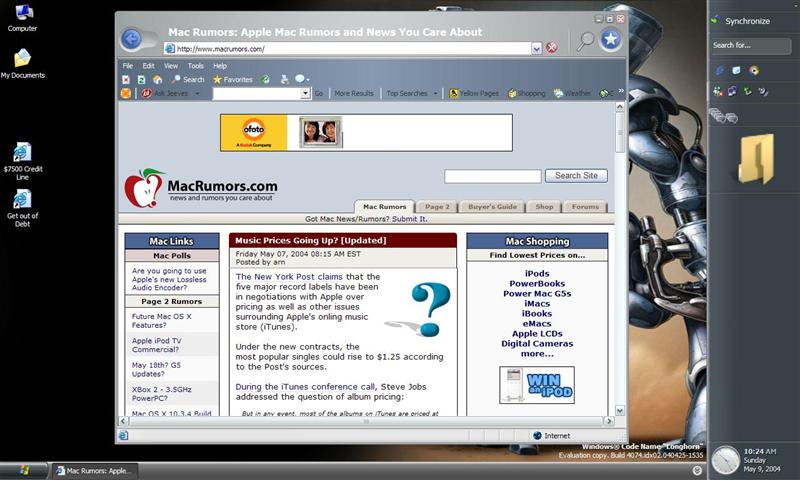Click the page icon in address bar
Viewport: 800px width, 480px height.
coord(170,48)
